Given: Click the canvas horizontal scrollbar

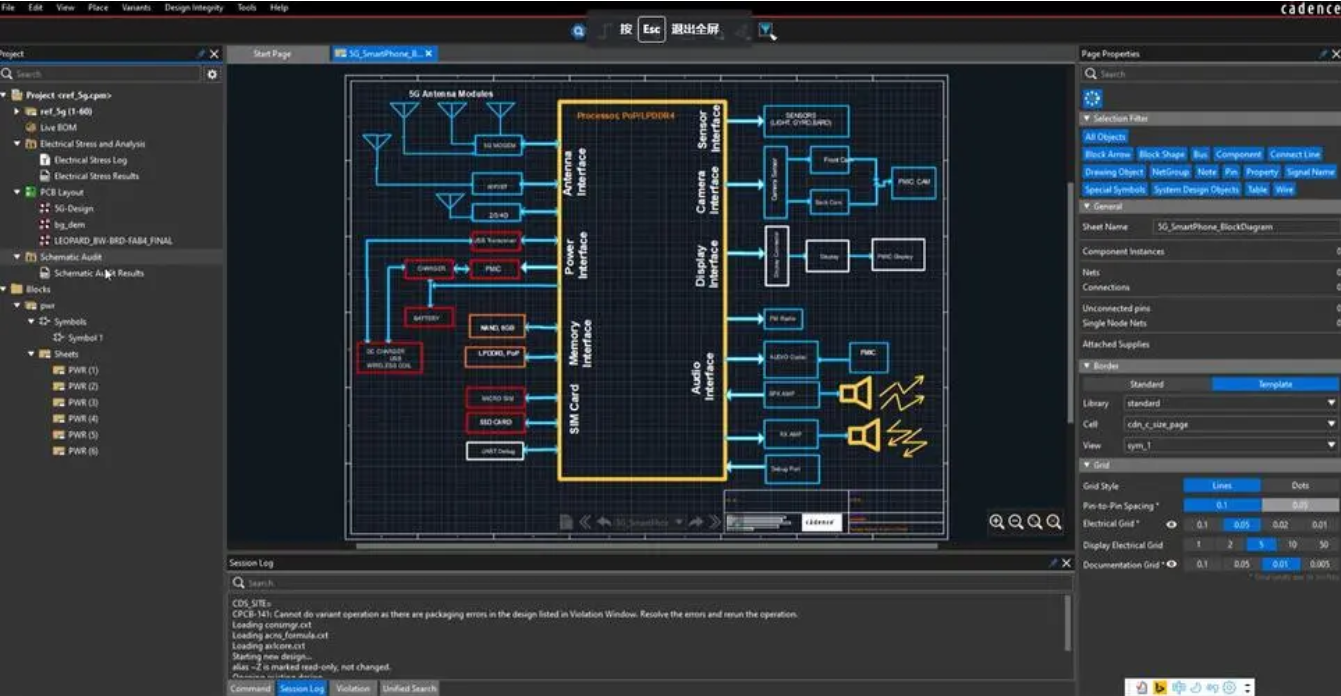Looking at the screenshot, I should [x=650, y=547].
